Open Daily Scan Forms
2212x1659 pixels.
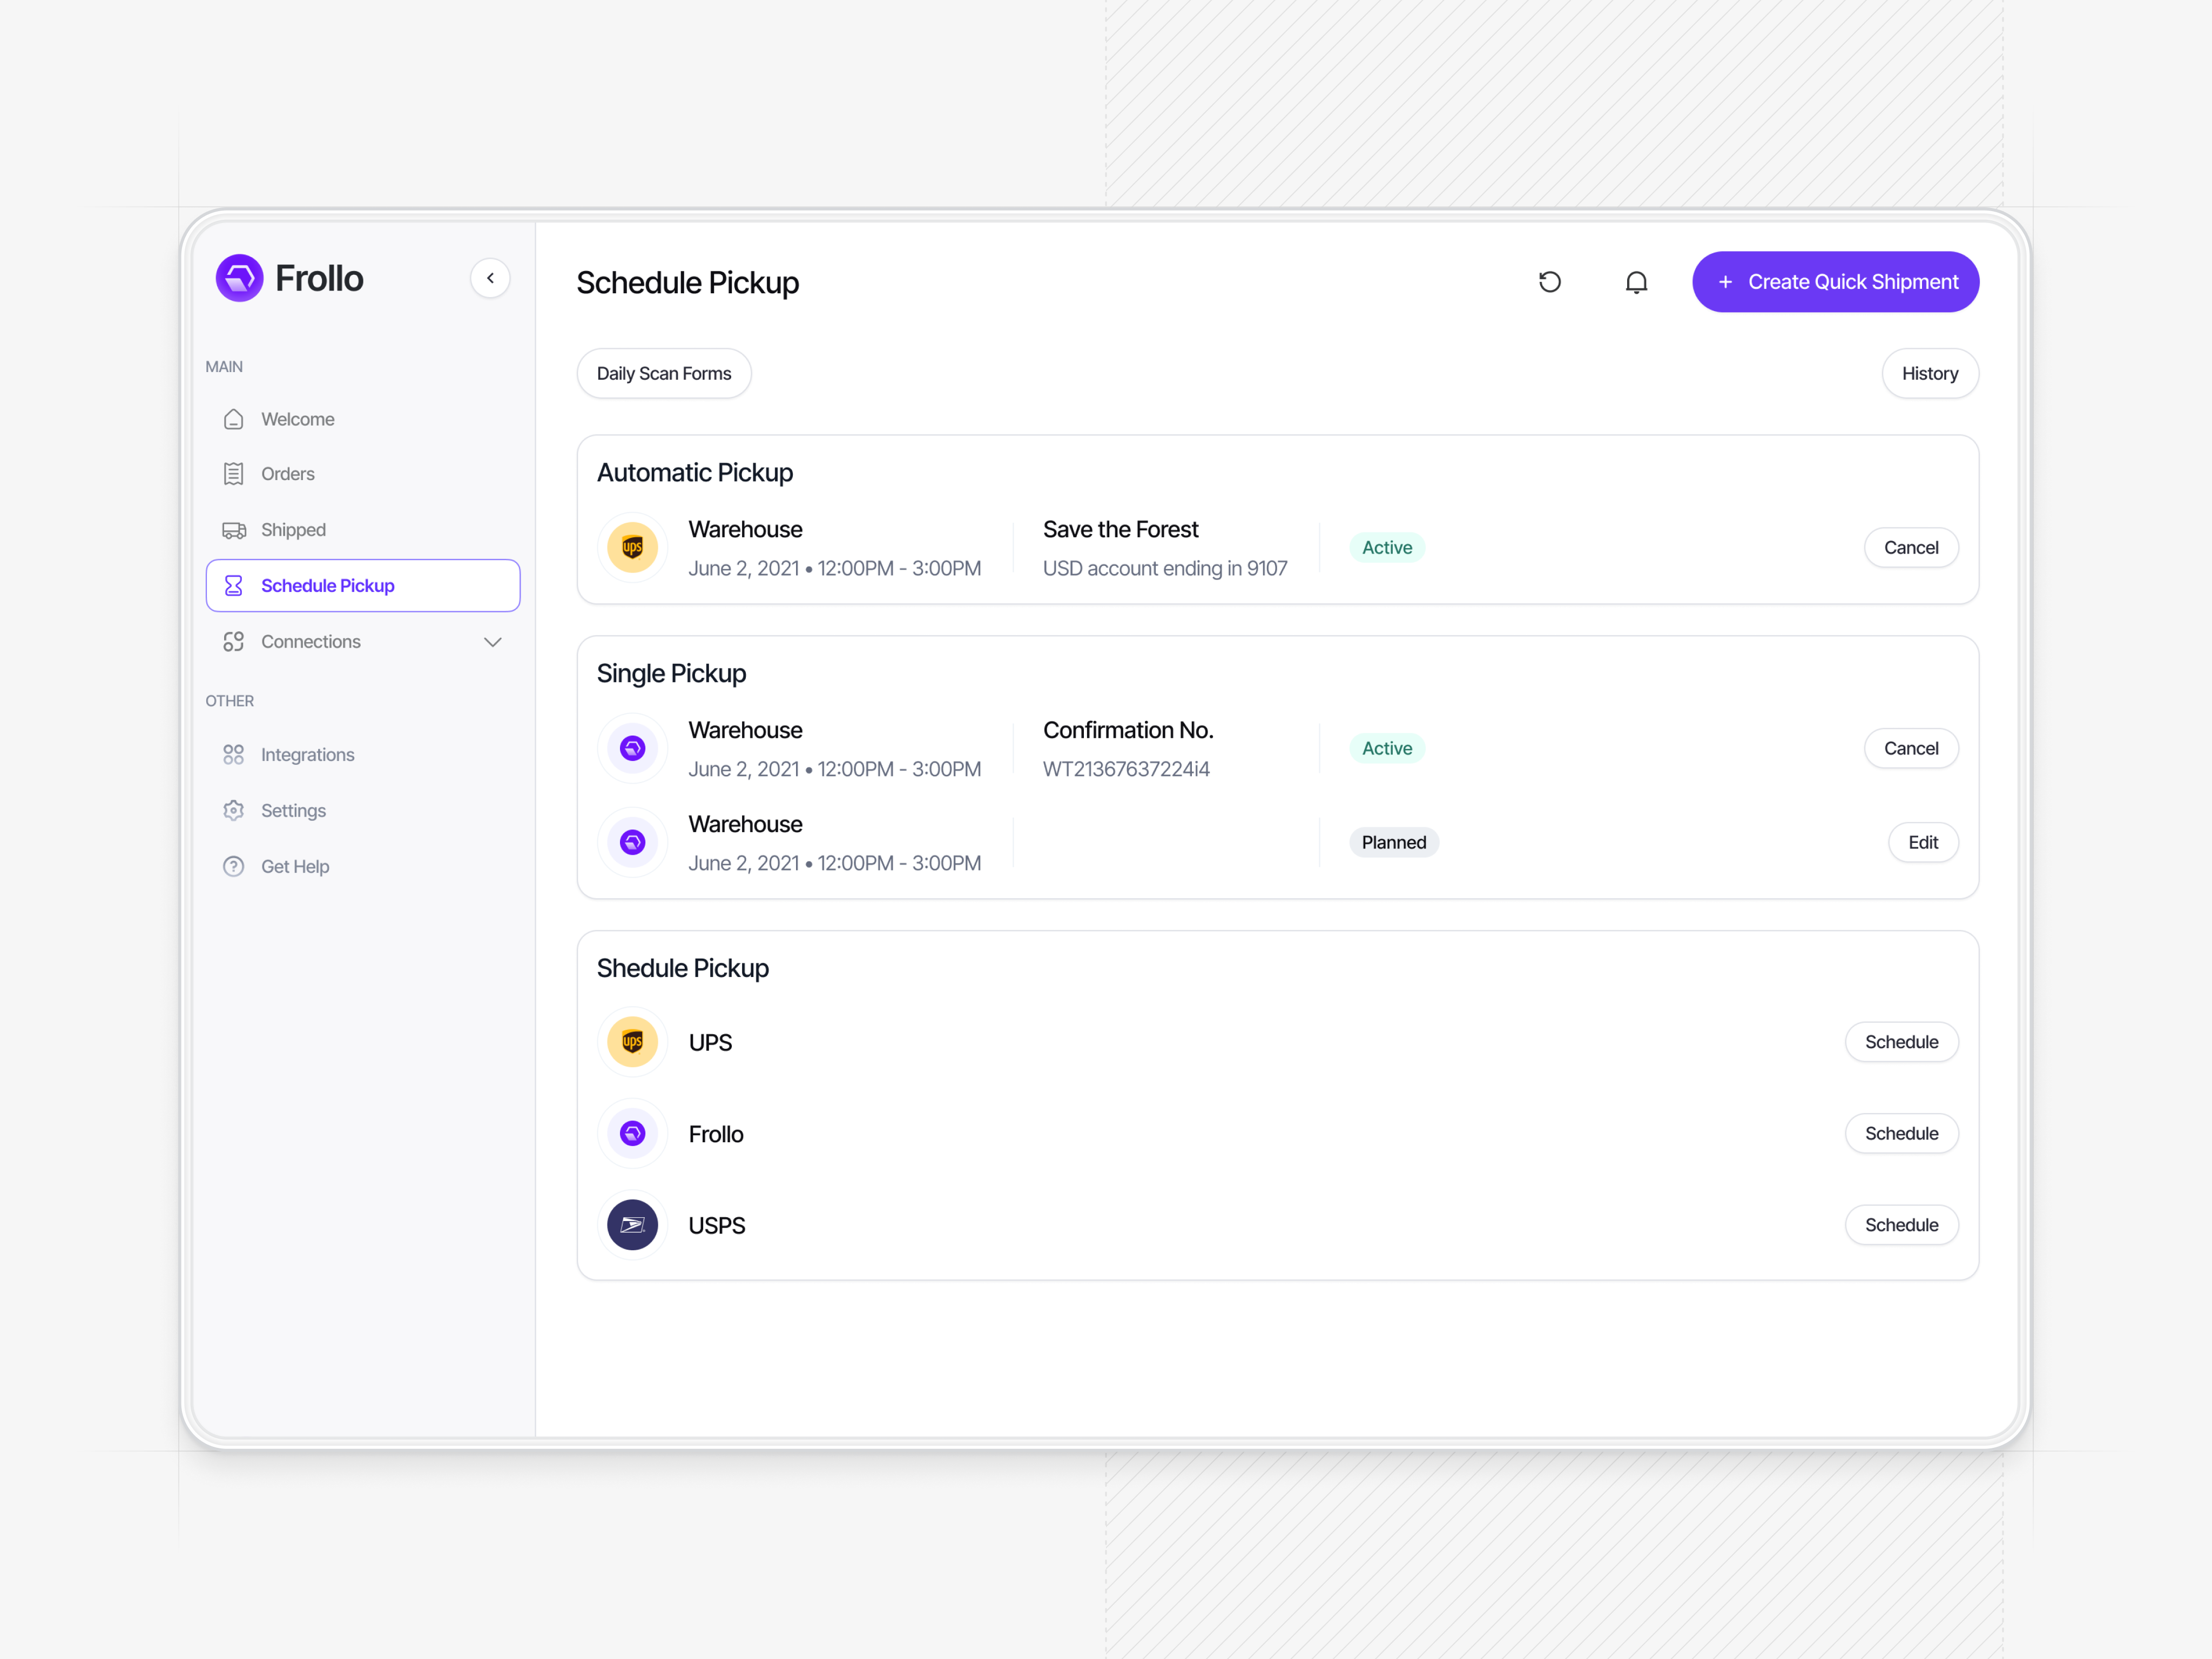(663, 373)
